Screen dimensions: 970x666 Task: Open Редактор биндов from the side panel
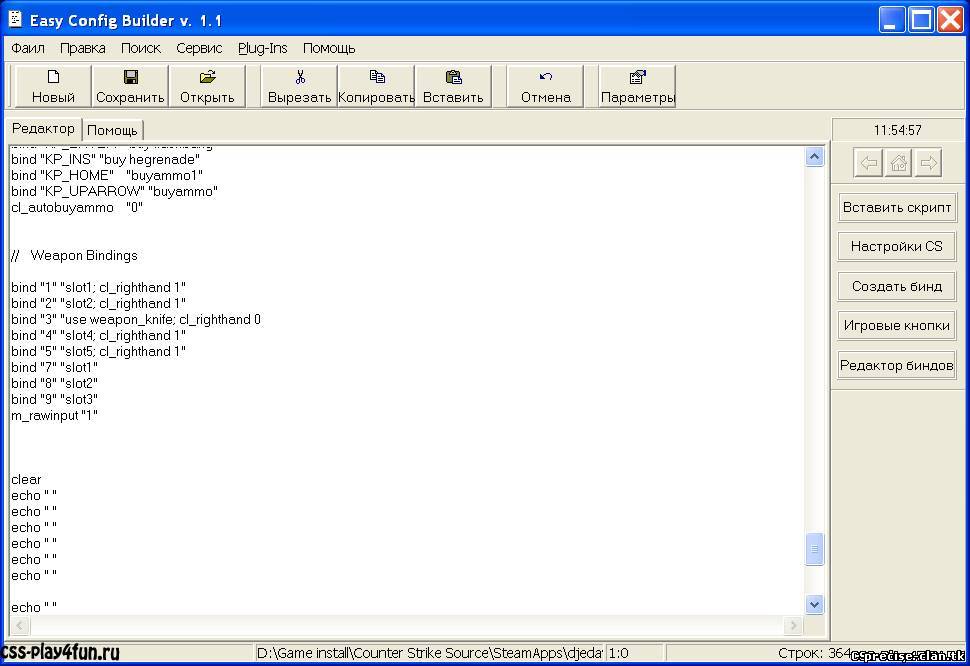896,365
